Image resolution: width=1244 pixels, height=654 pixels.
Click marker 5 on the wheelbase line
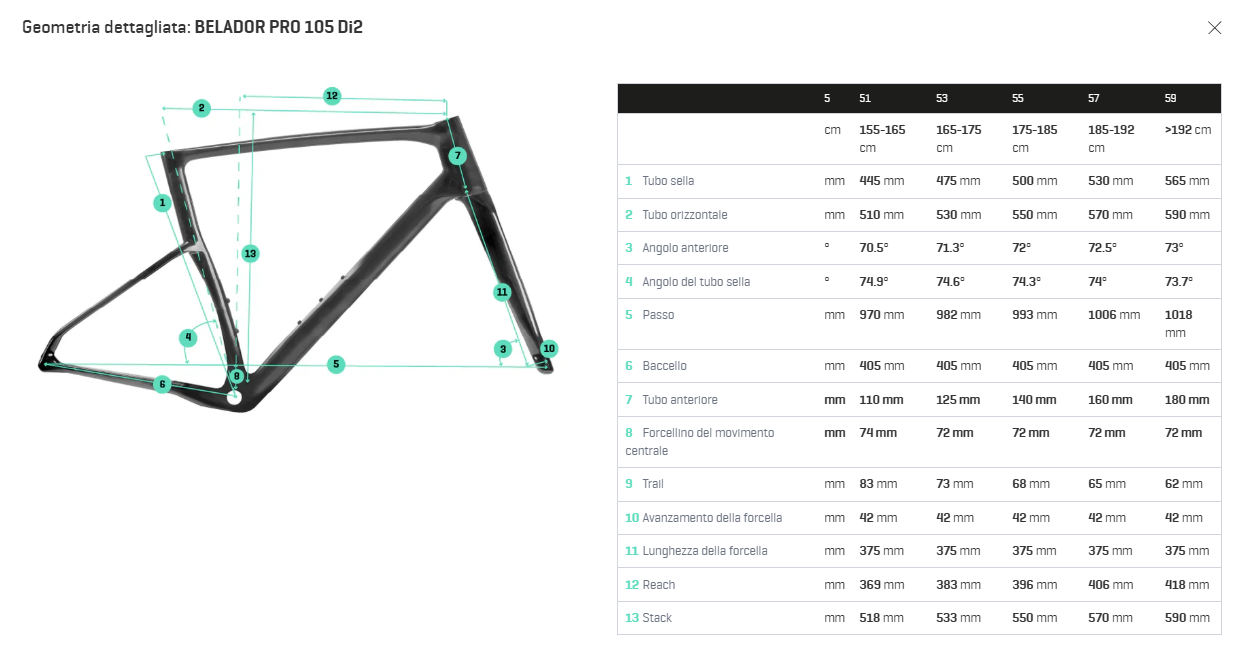336,365
